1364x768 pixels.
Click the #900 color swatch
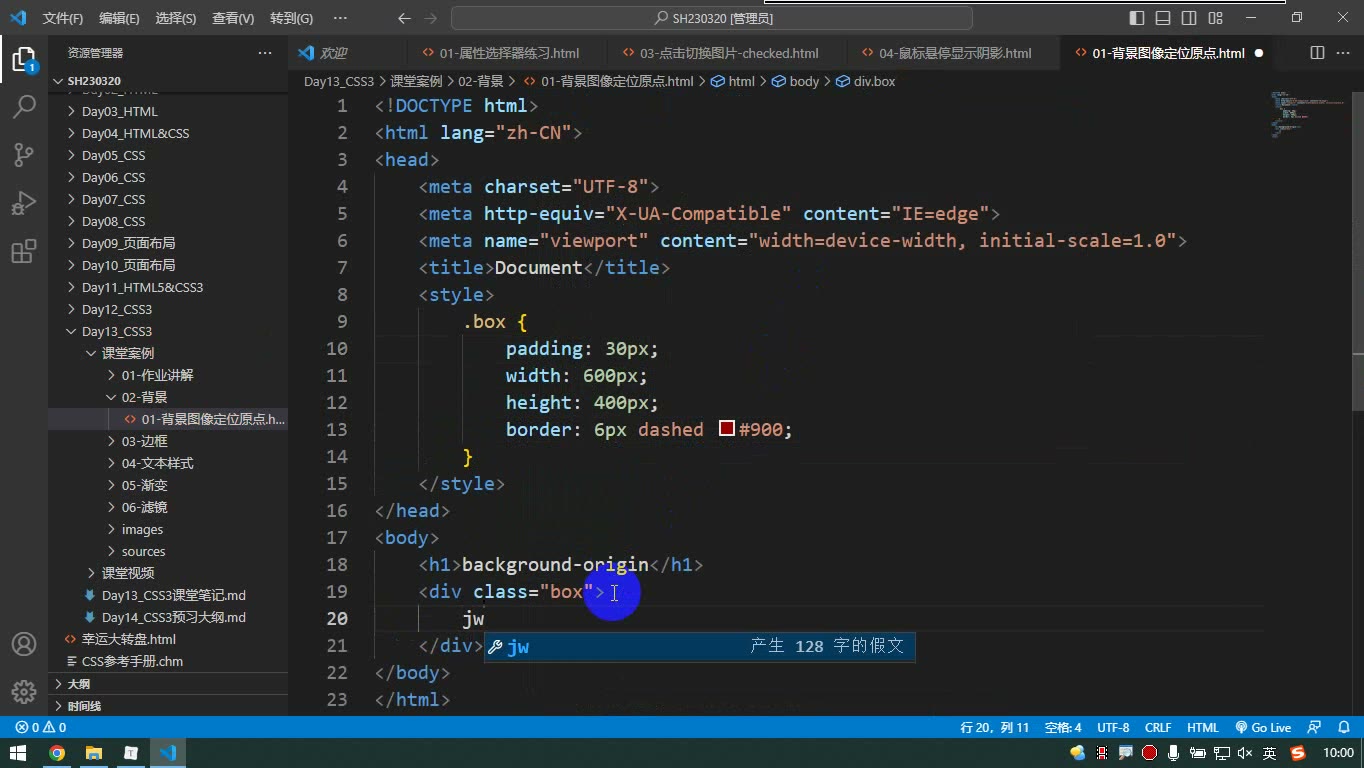(727, 429)
